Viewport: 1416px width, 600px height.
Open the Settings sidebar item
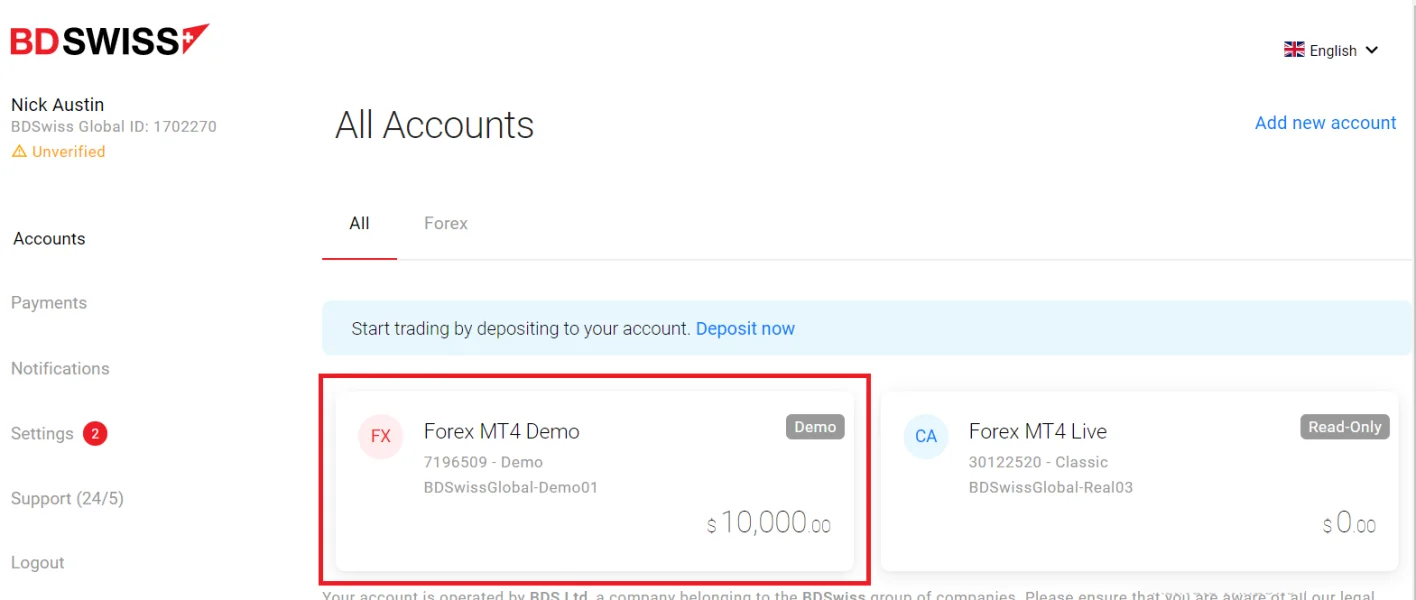42,434
